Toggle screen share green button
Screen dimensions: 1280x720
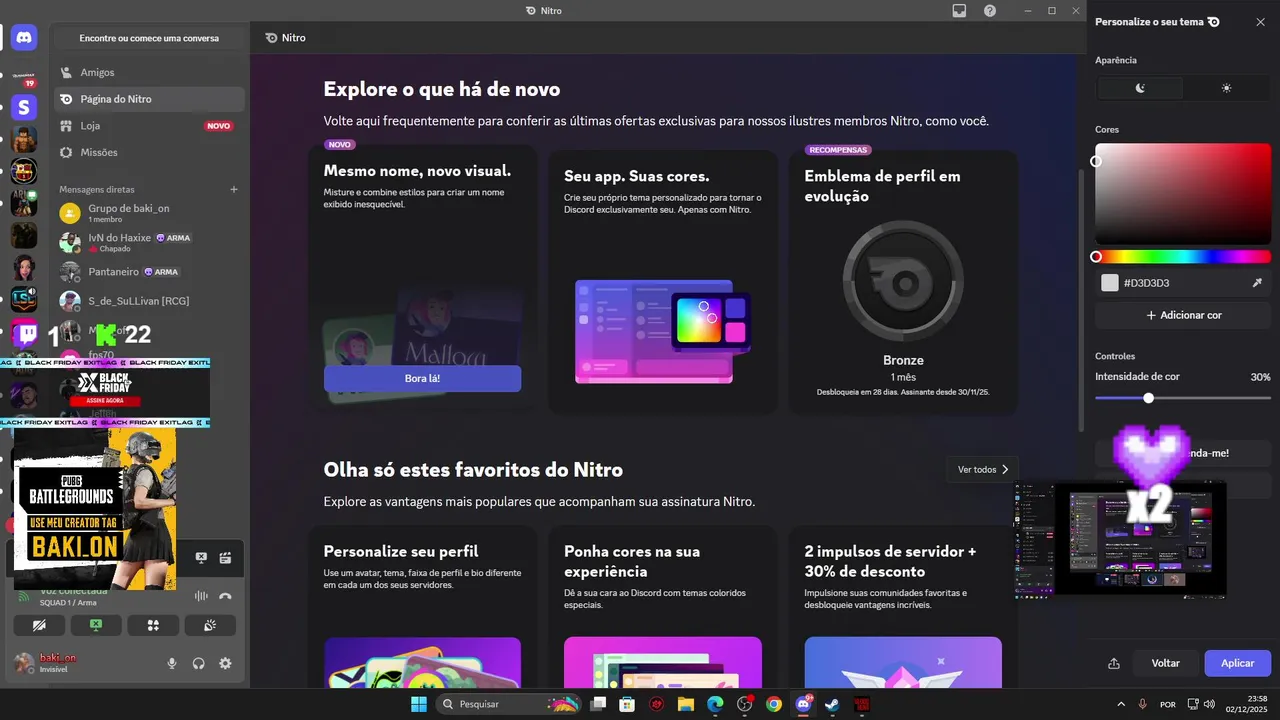96,625
